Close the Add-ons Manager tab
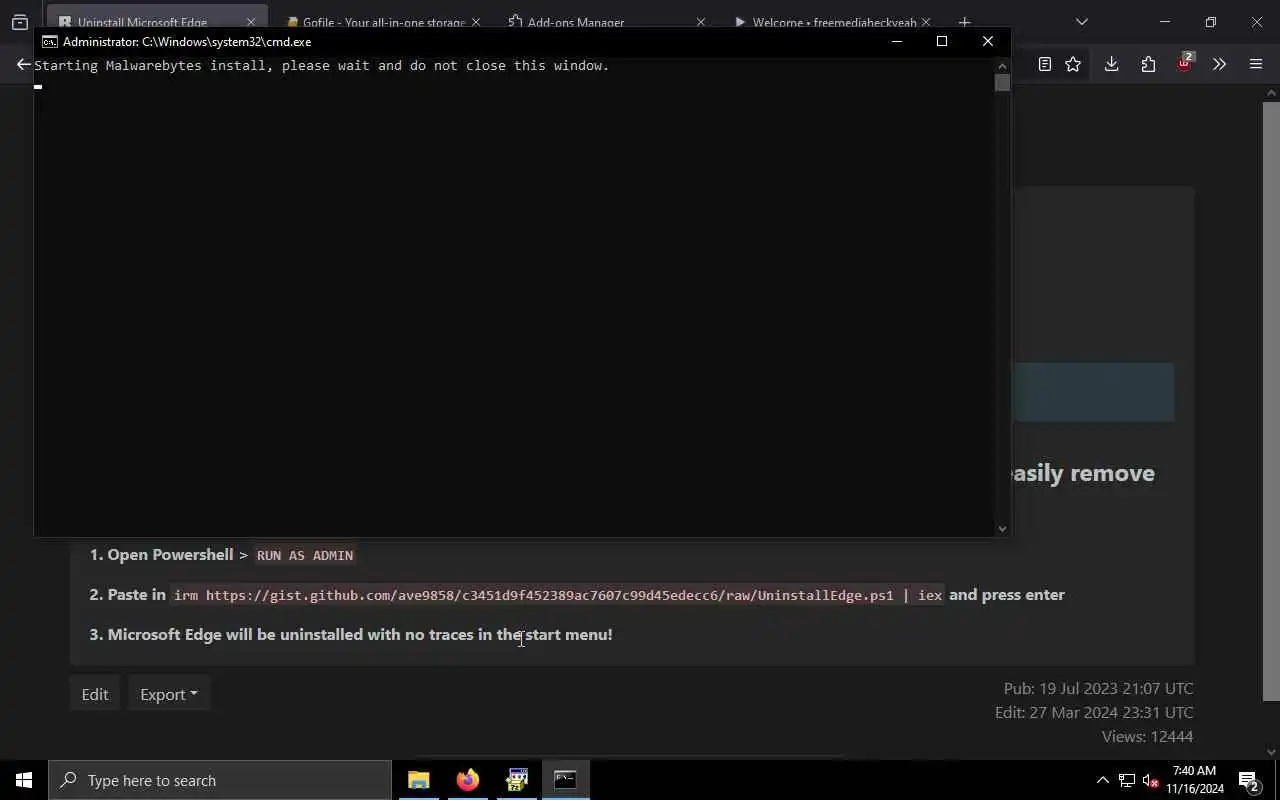 700,22
